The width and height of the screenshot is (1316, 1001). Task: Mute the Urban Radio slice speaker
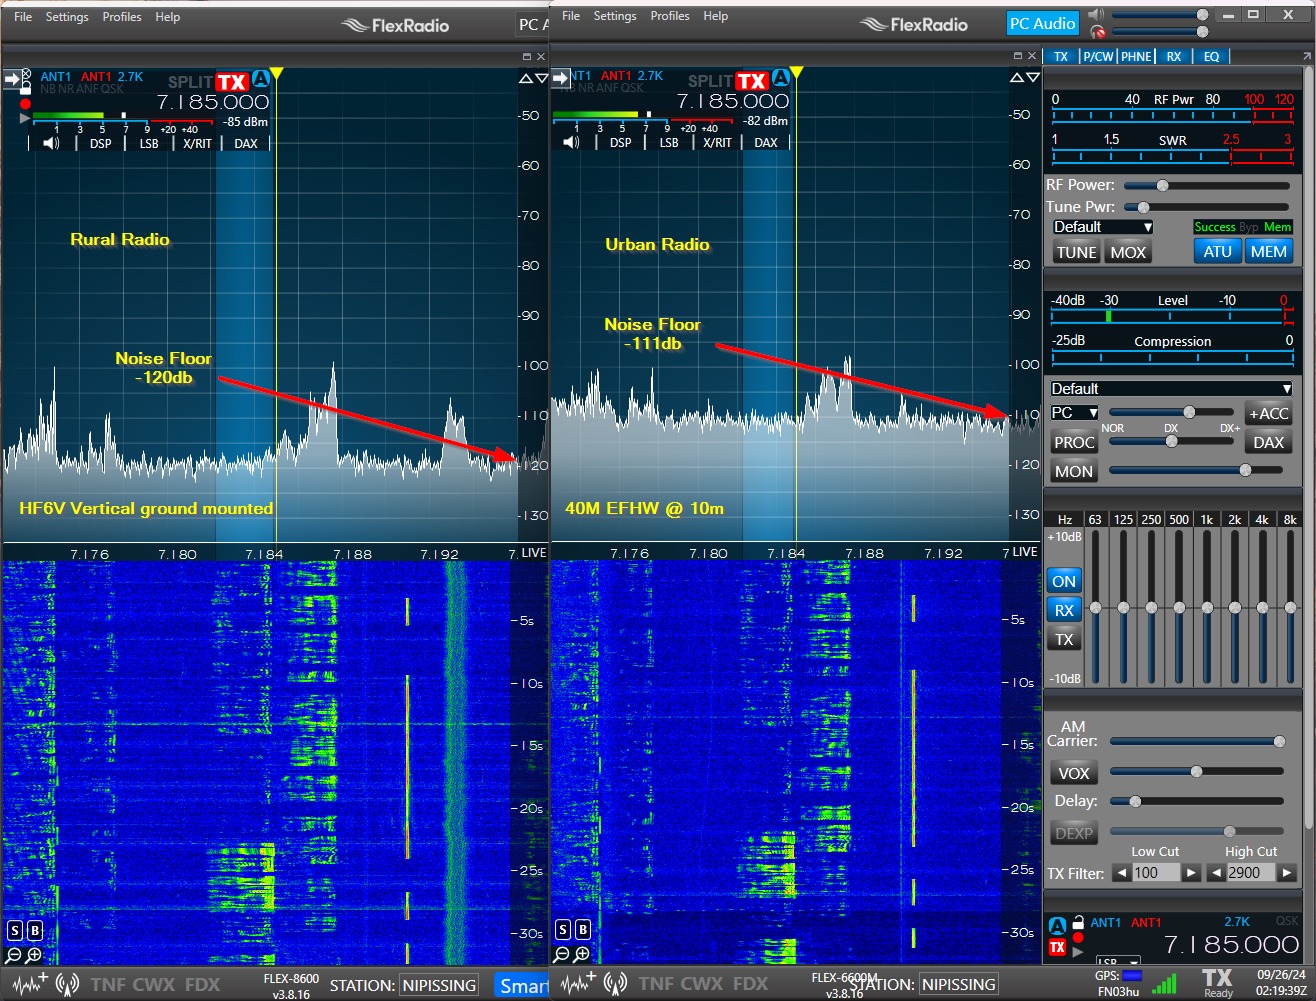(x=571, y=142)
